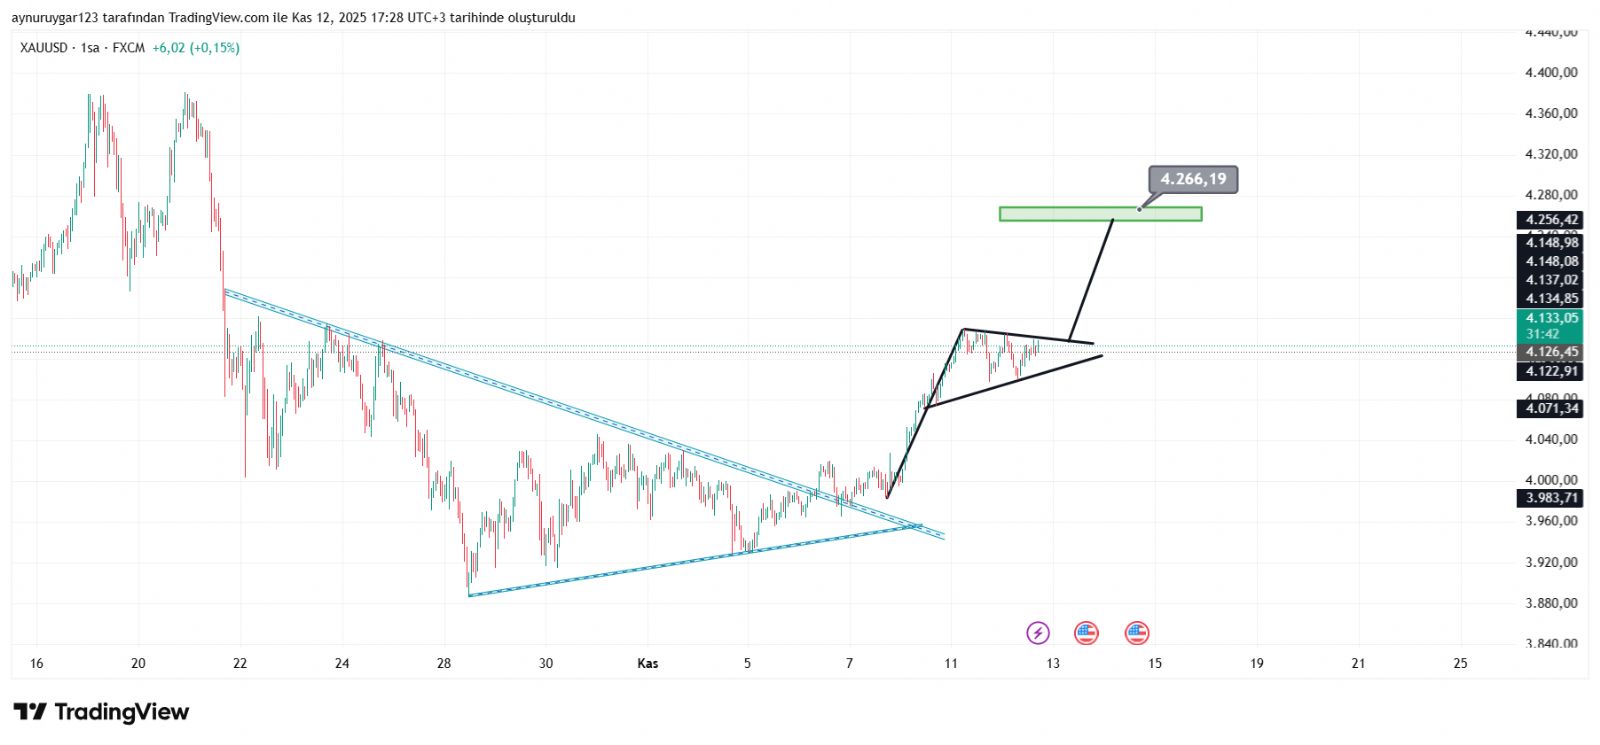Click the first US flag economic event icon

coord(1086,632)
